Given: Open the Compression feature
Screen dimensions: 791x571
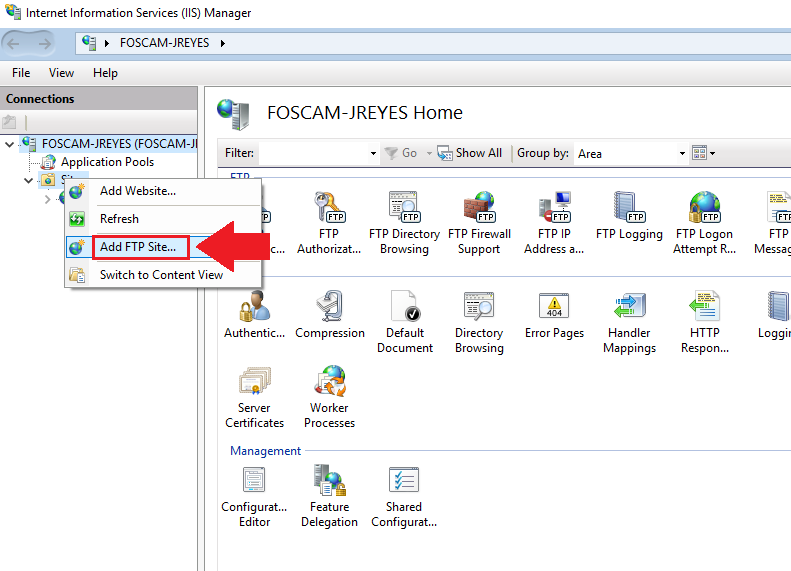Looking at the screenshot, I should (x=329, y=314).
